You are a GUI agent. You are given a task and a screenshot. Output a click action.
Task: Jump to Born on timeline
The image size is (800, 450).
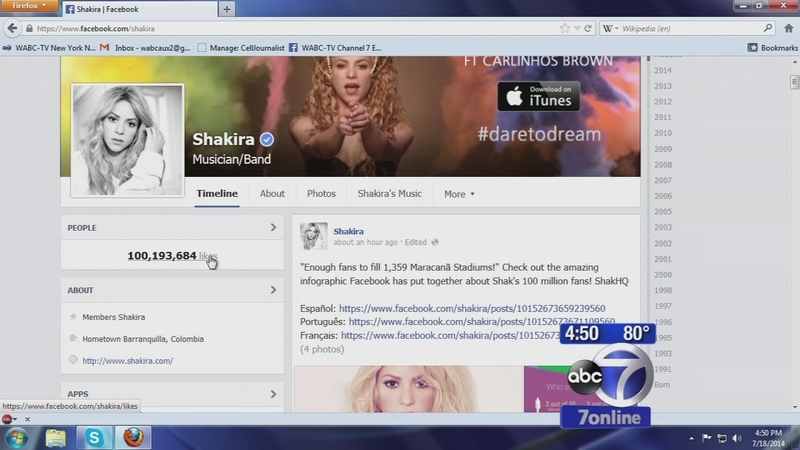point(662,385)
